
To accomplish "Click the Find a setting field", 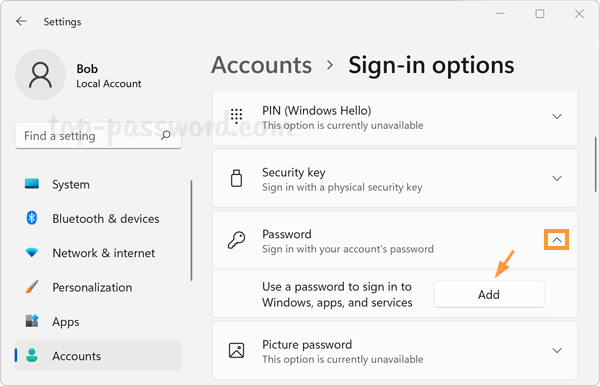I will pyautogui.click(x=98, y=135).
